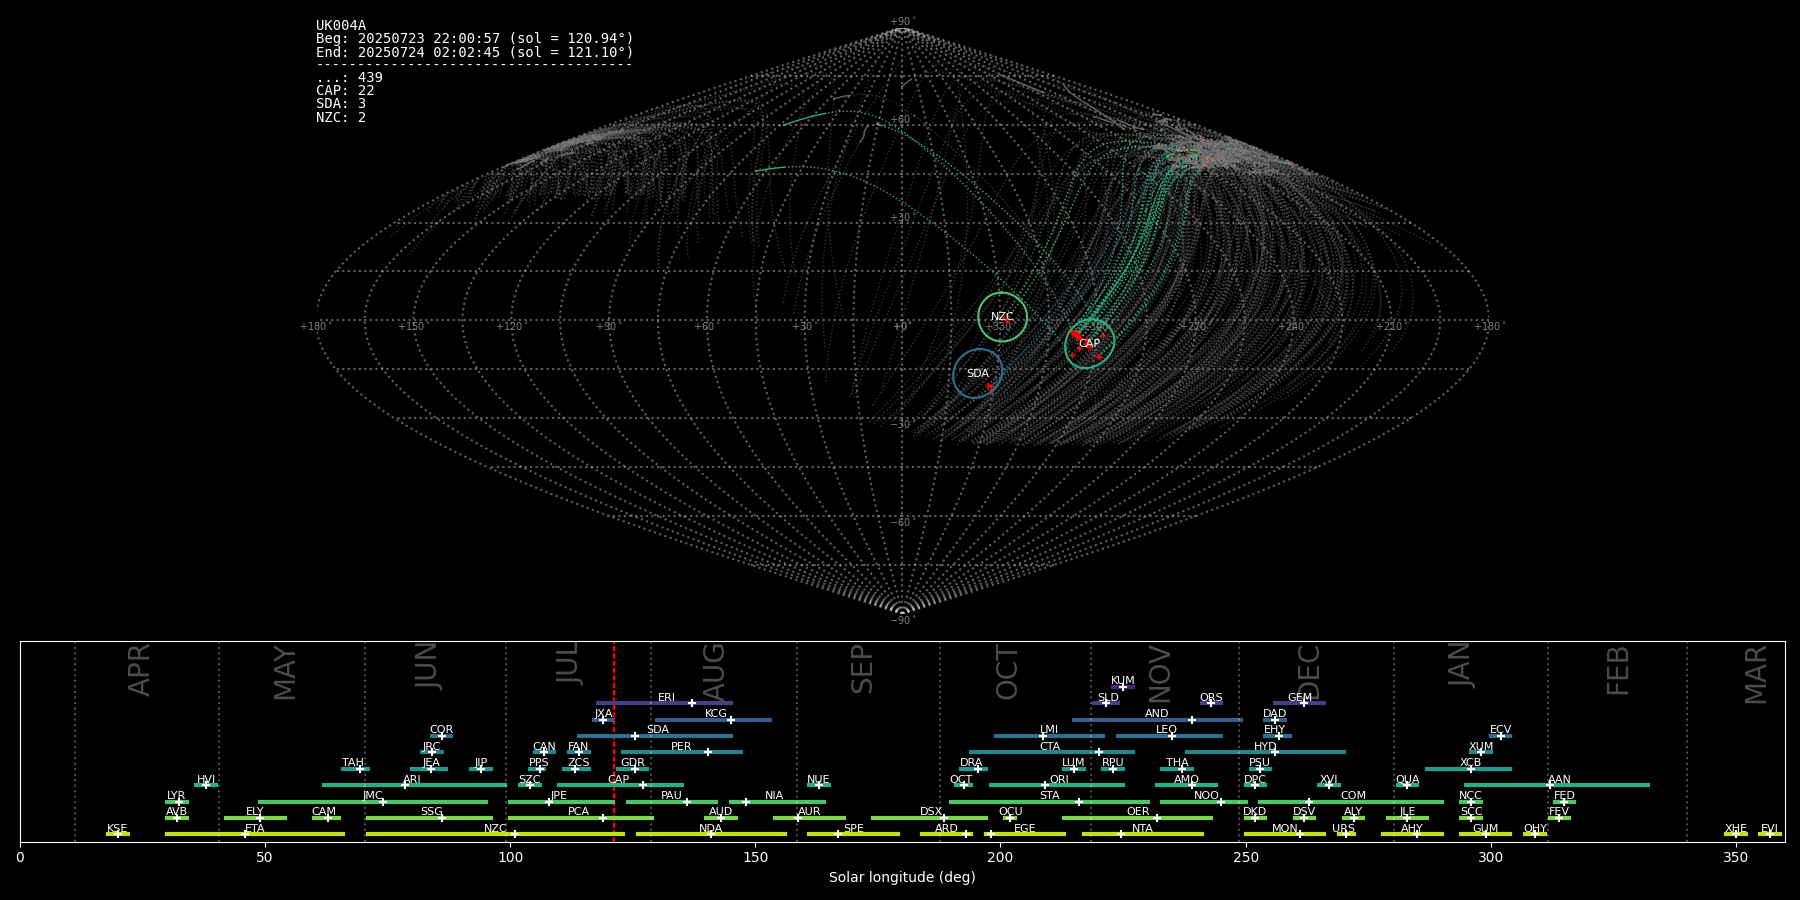Click the 'Solar longitude (deg)' axis label
The width and height of the screenshot is (1800, 900).
[902, 878]
